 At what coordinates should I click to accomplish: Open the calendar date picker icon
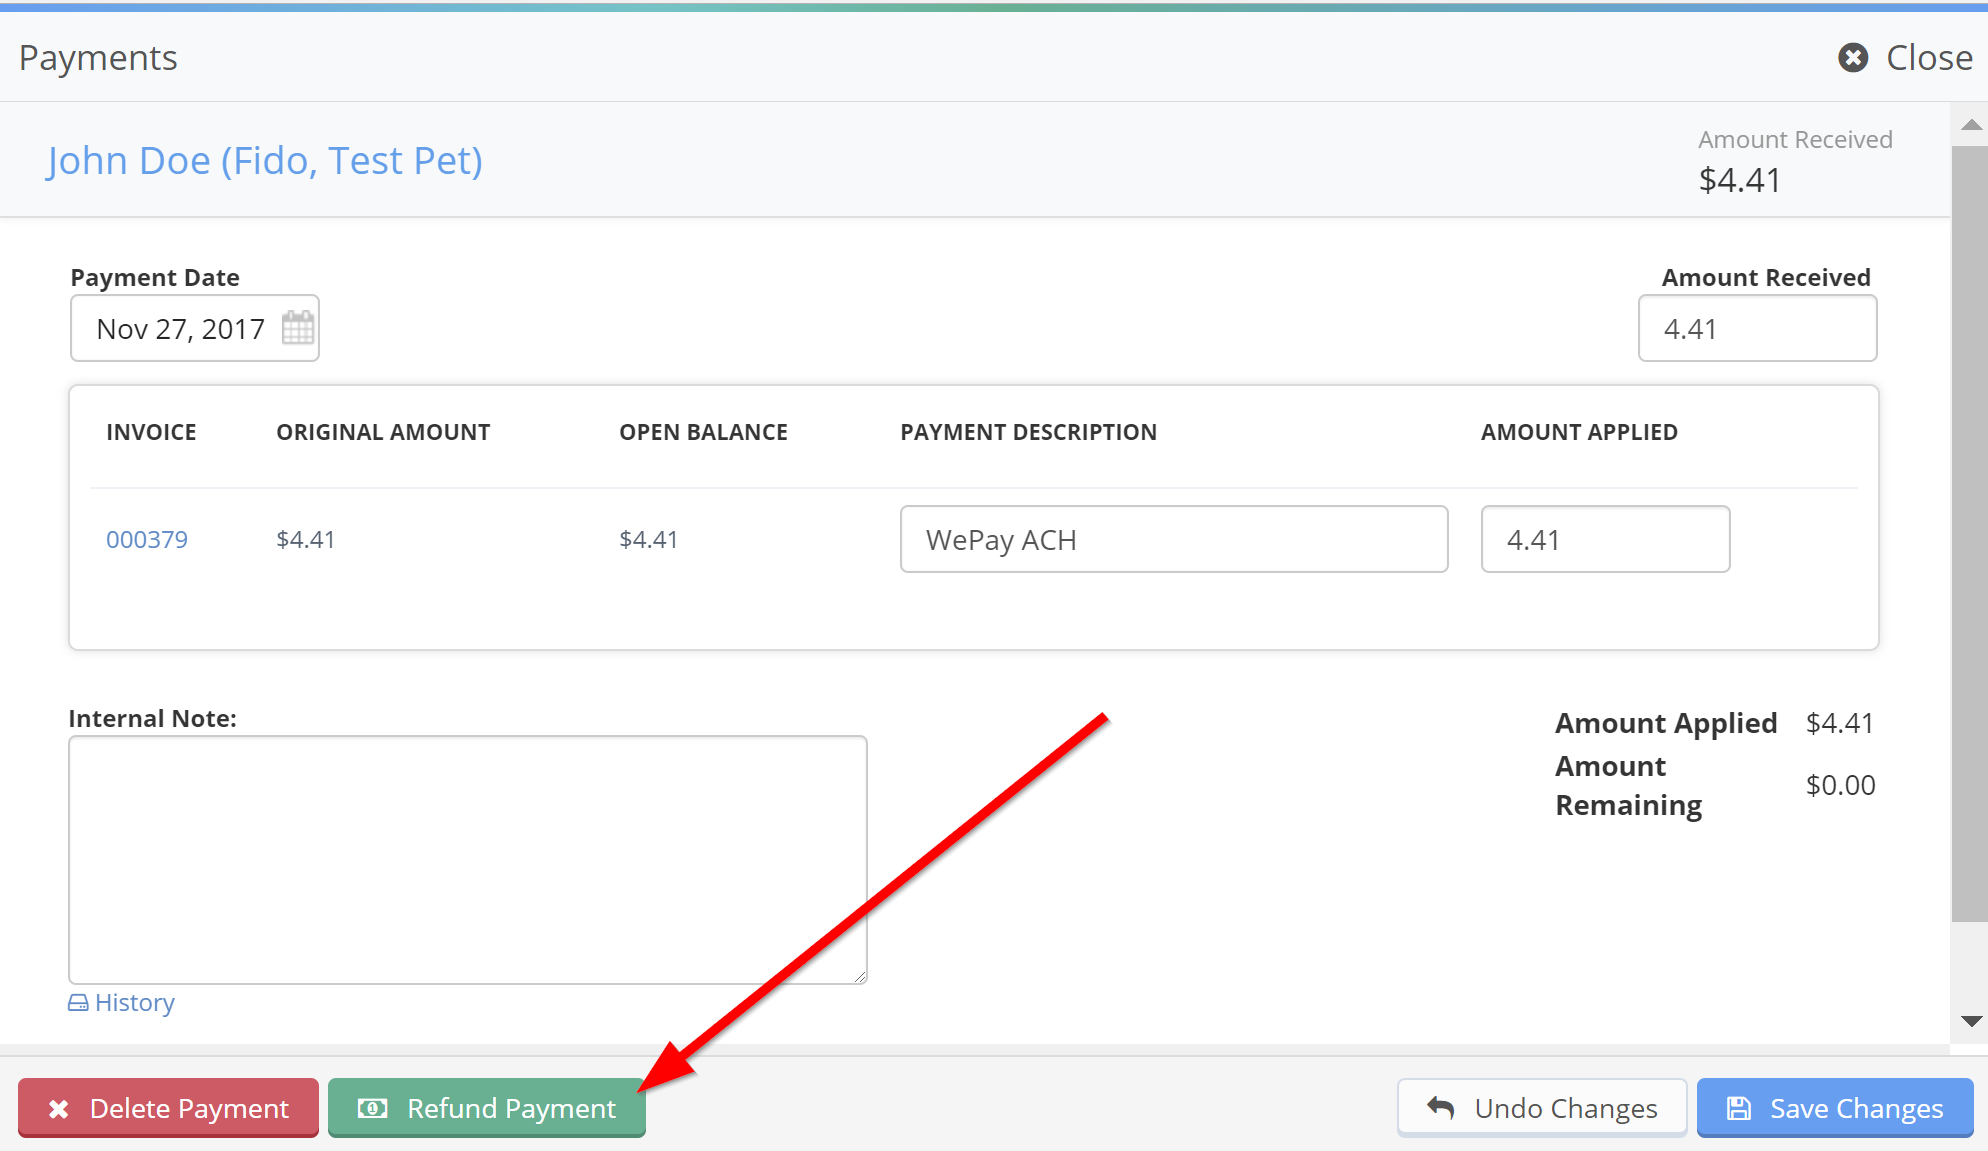tap(298, 328)
